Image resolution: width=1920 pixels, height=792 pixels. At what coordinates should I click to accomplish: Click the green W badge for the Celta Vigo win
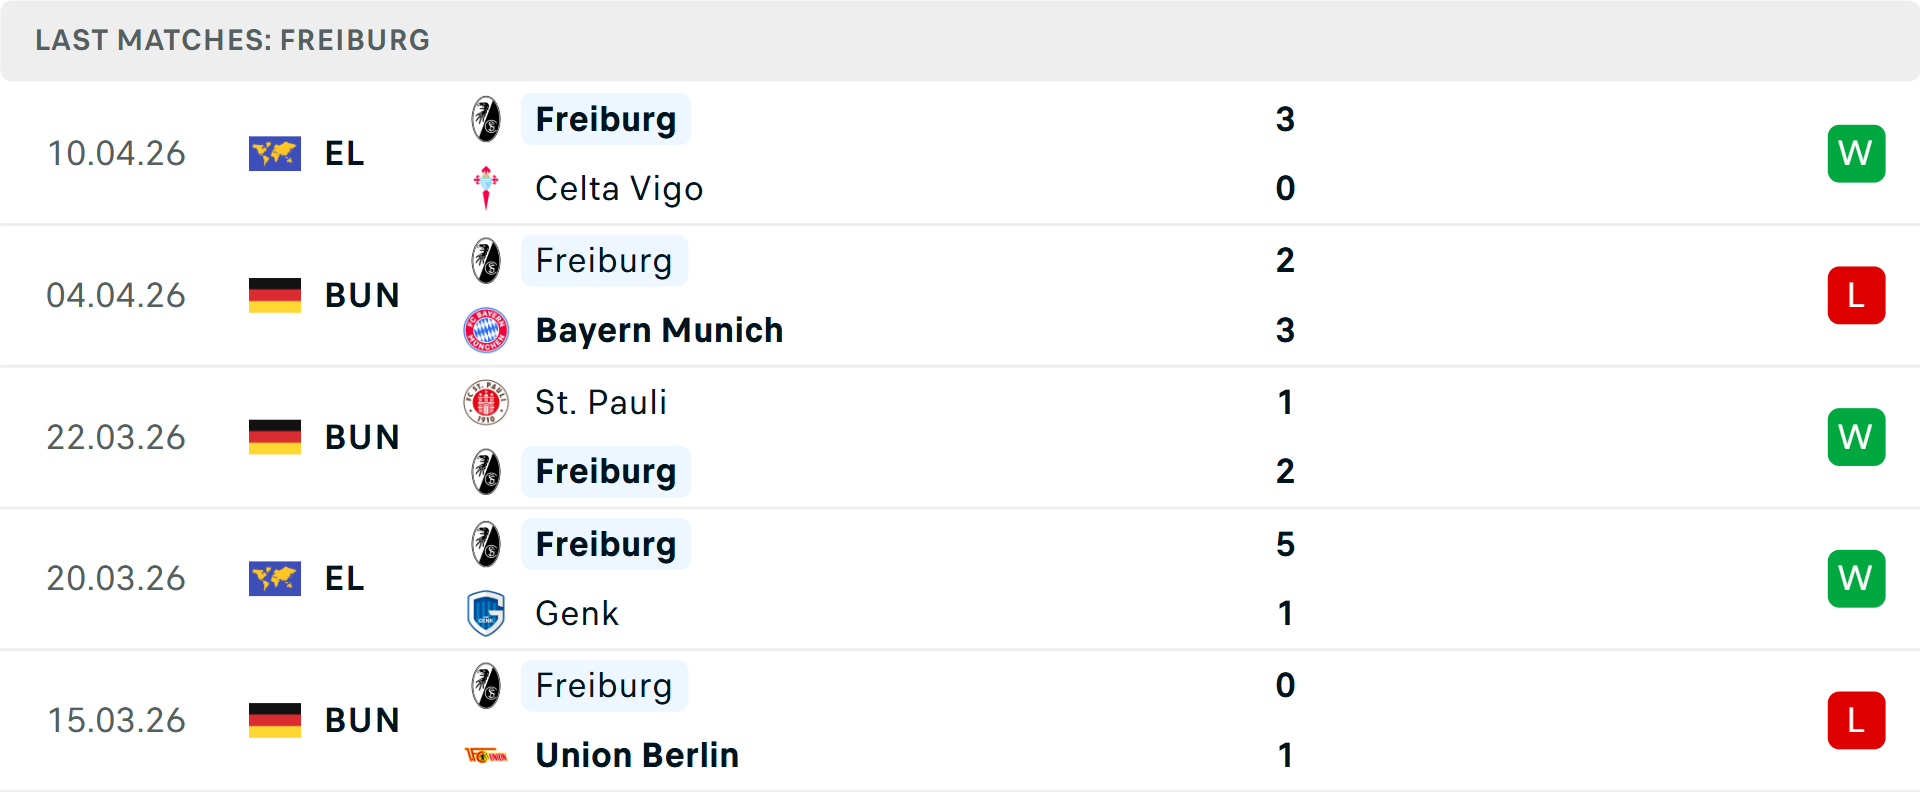point(1856,153)
